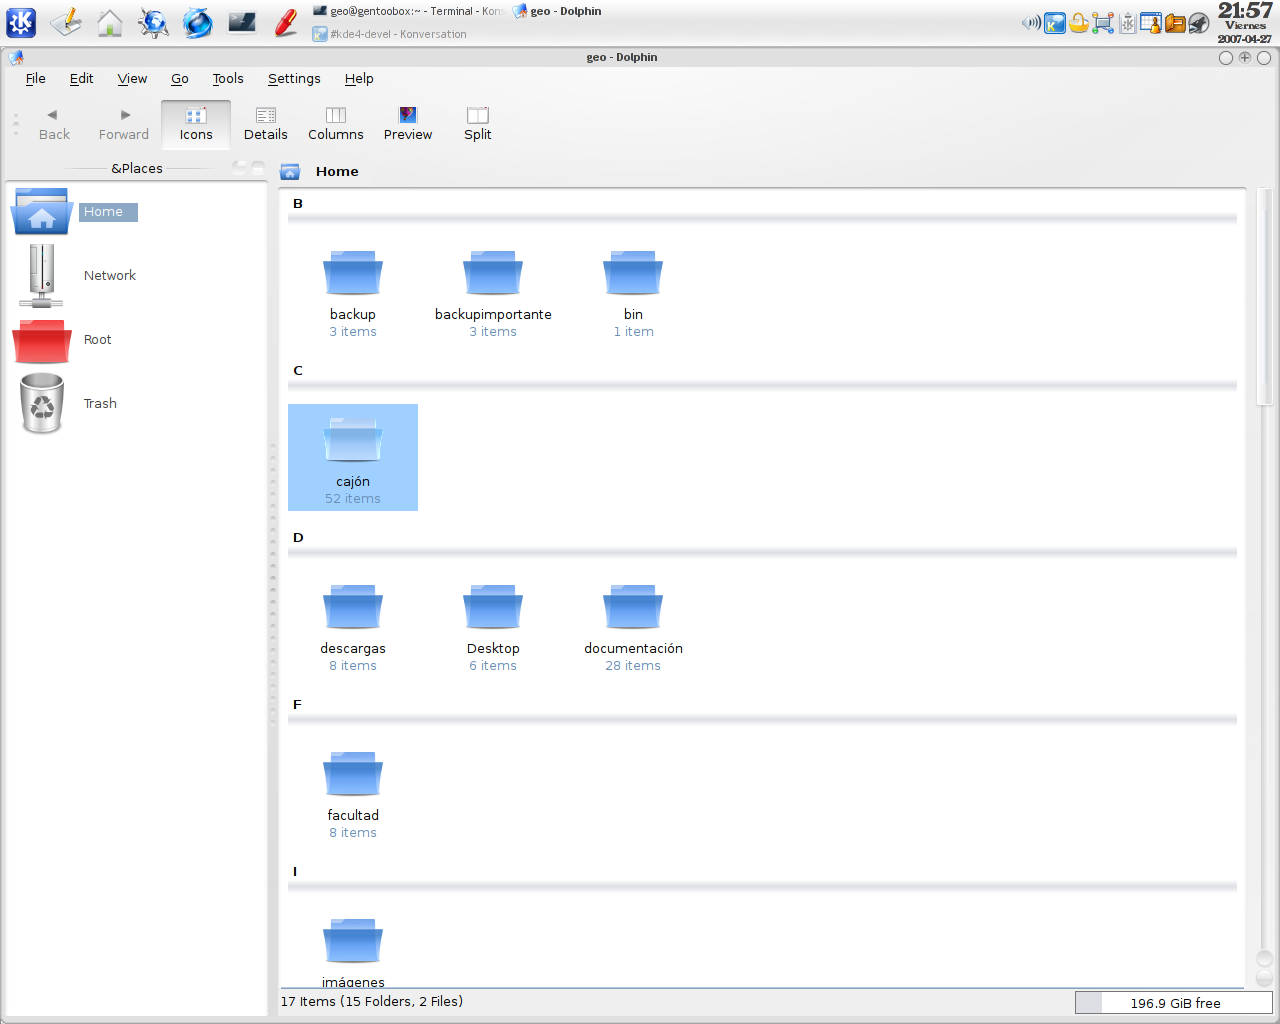Screen dimensions: 1280x1024
Task: Launch the blue globe web browser icon
Action: pyautogui.click(x=198, y=22)
